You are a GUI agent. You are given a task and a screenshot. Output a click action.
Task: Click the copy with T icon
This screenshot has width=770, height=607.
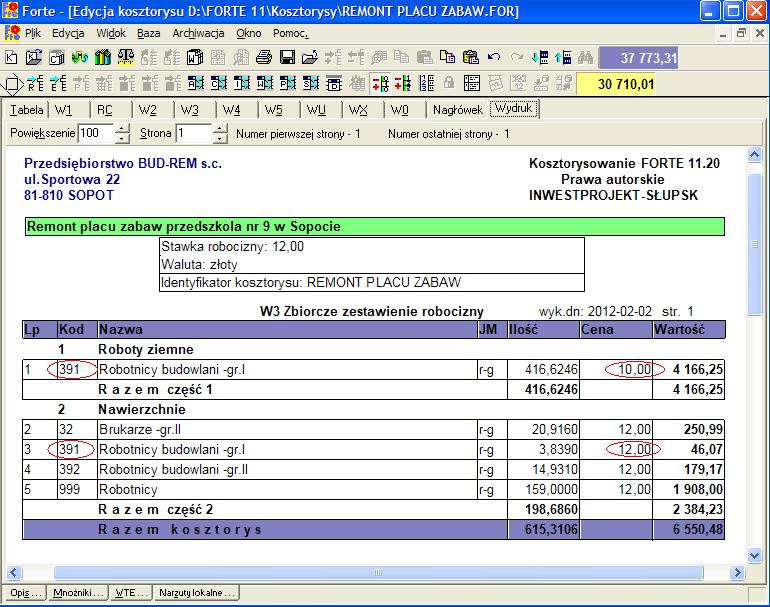point(447,56)
